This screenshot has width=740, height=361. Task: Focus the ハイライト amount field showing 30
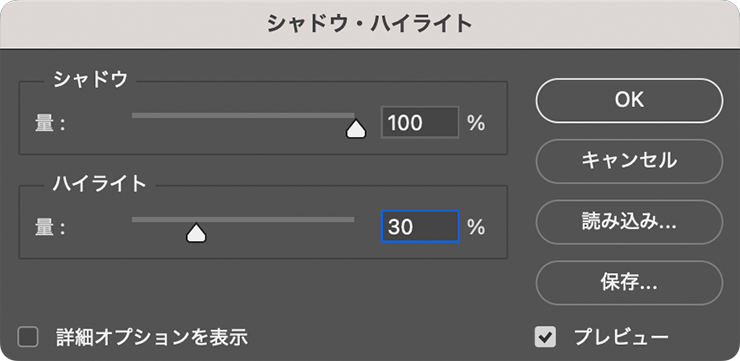[x=420, y=227]
